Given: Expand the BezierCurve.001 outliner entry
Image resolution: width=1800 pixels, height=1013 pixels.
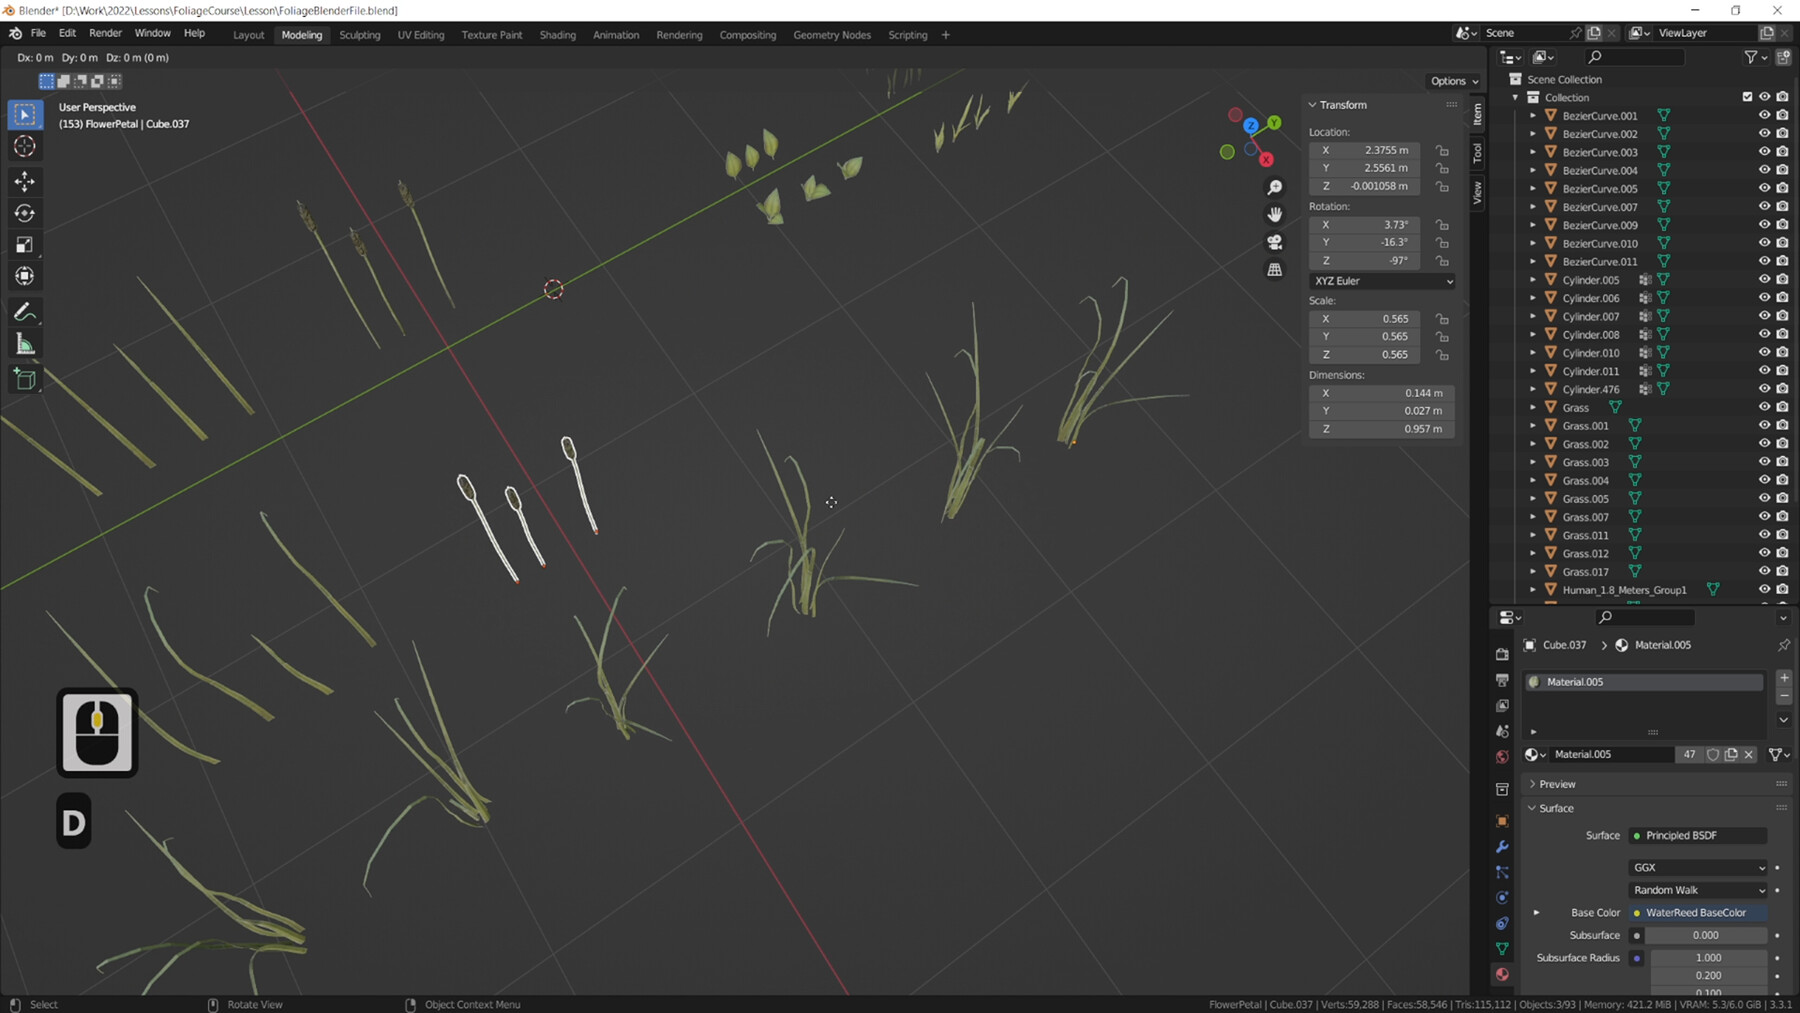Looking at the screenshot, I should click(1533, 115).
